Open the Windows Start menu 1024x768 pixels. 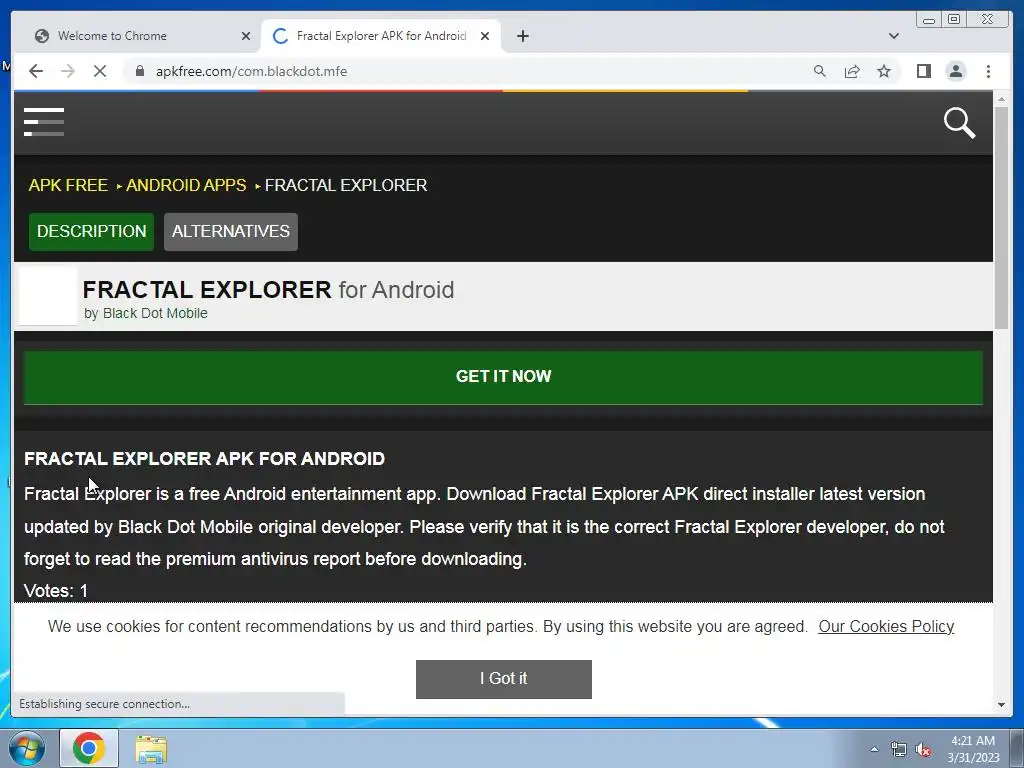point(27,748)
